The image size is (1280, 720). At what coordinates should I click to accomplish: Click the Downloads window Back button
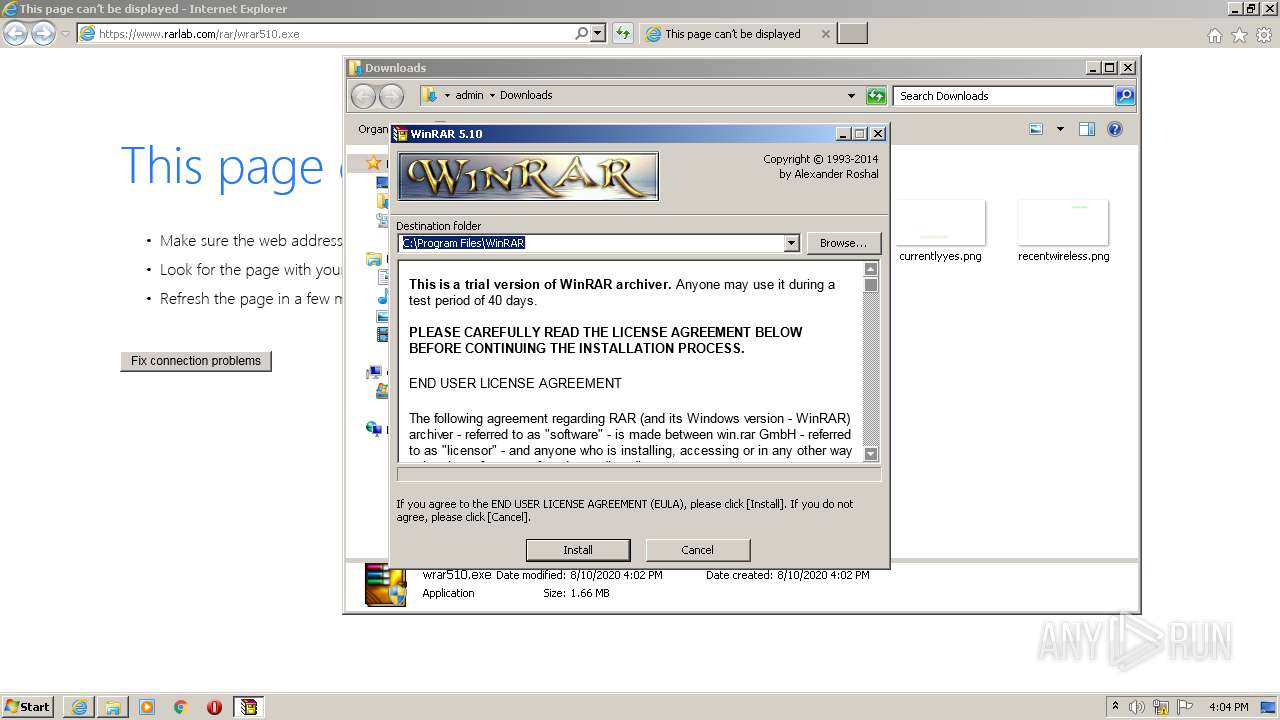tap(363, 96)
